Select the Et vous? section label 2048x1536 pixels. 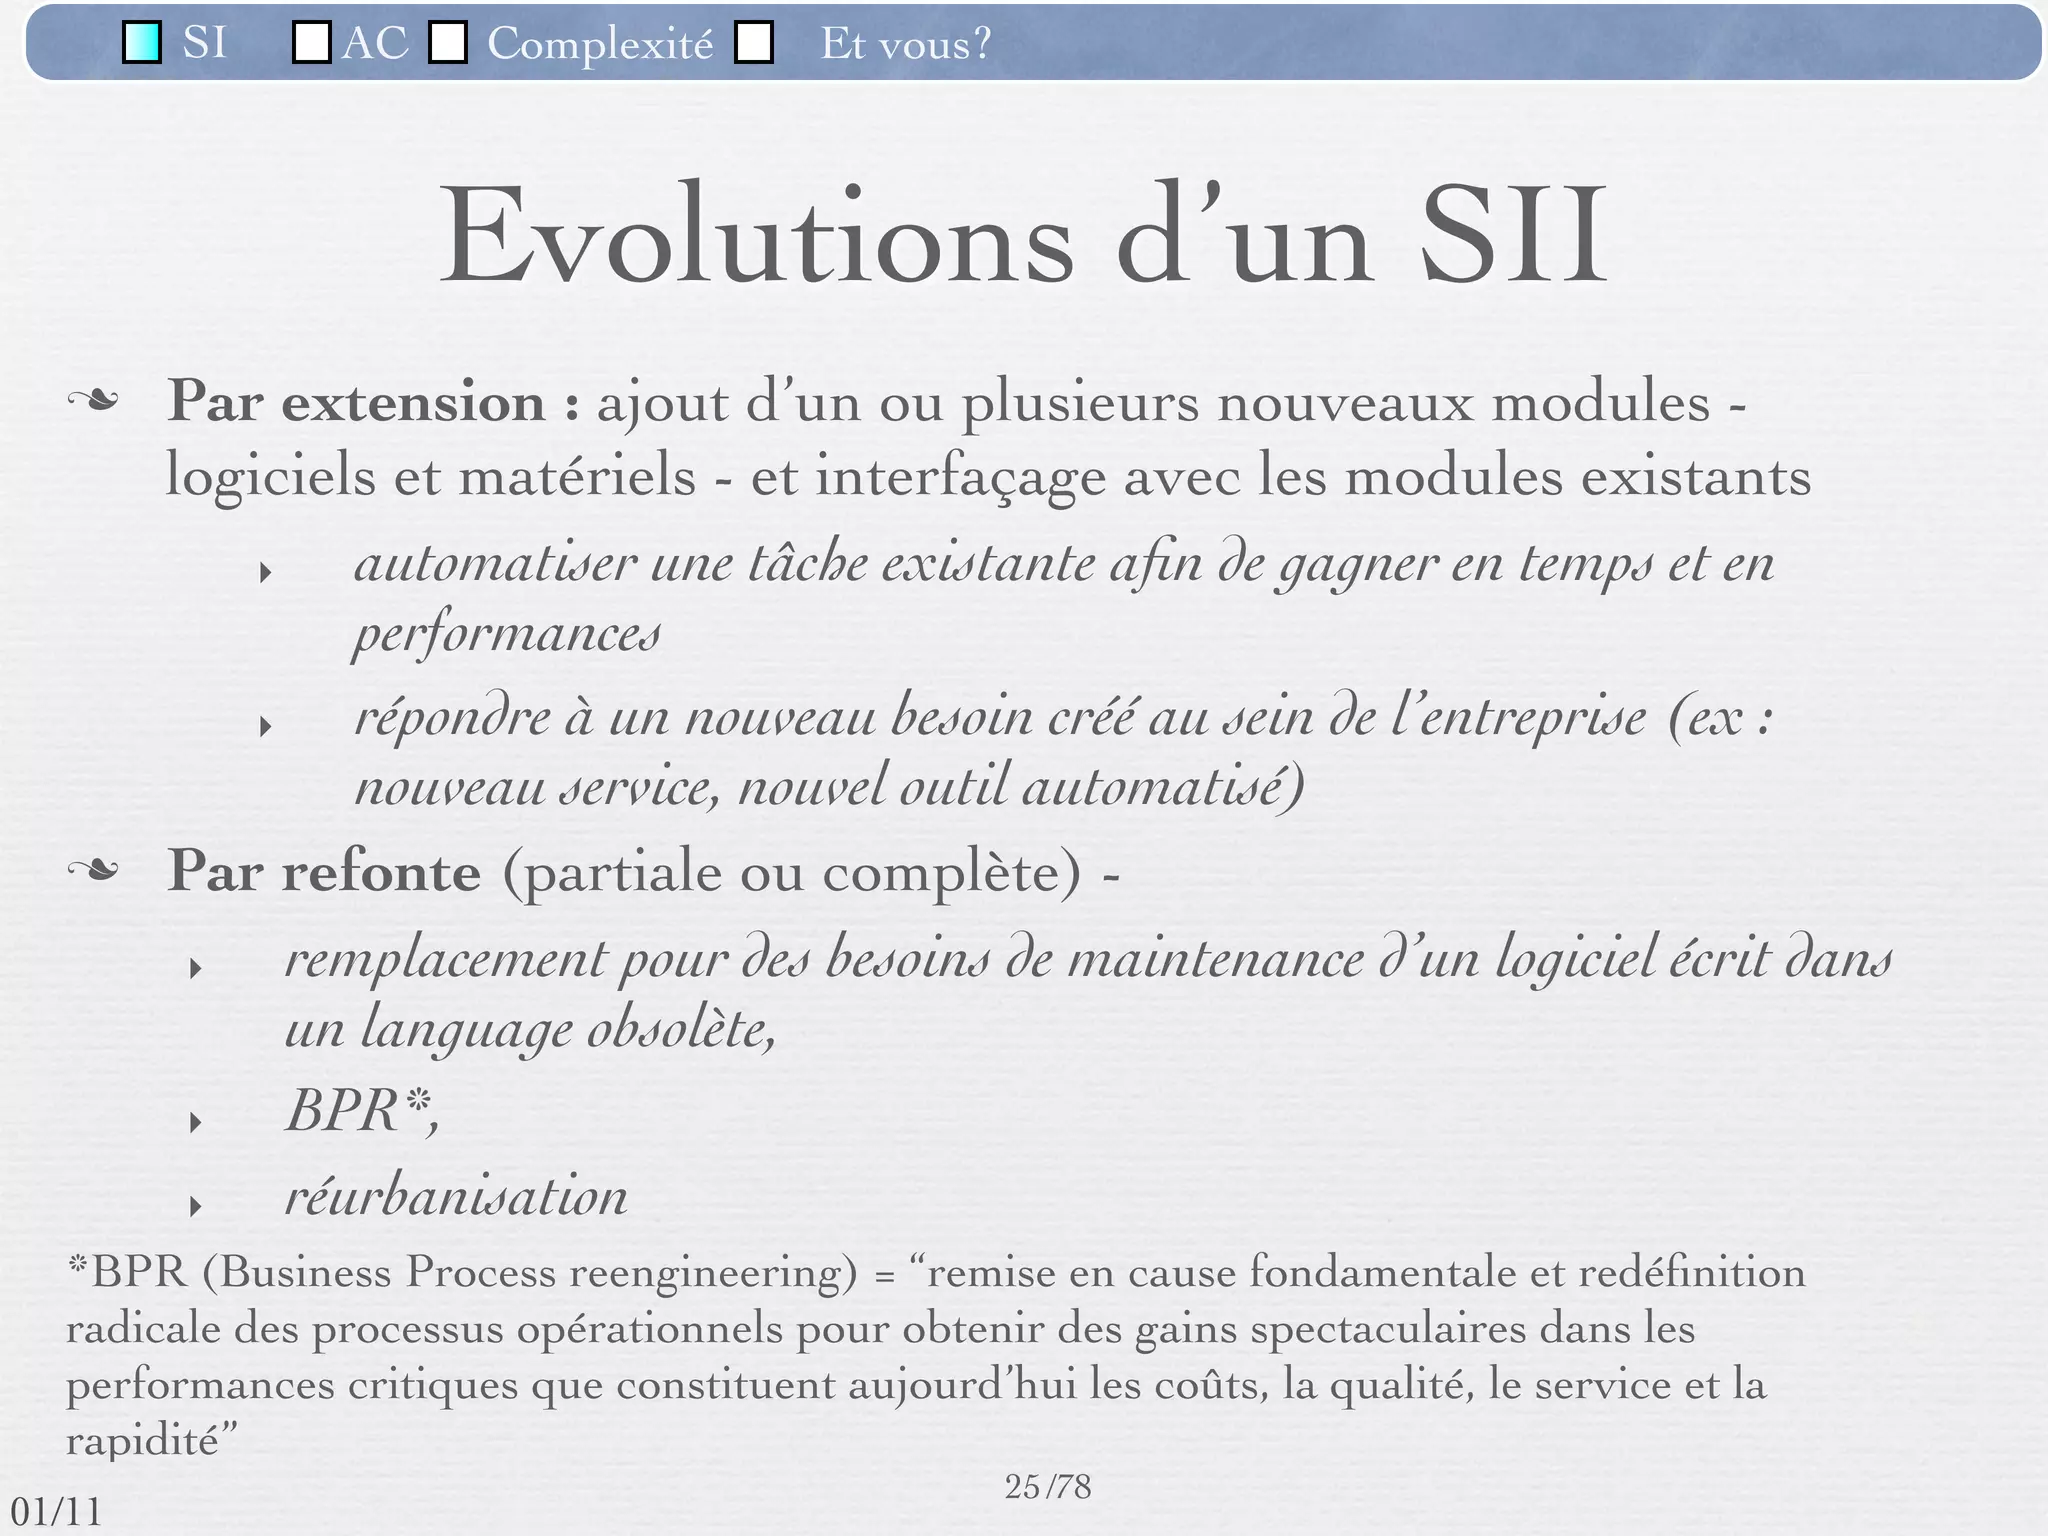point(905,43)
